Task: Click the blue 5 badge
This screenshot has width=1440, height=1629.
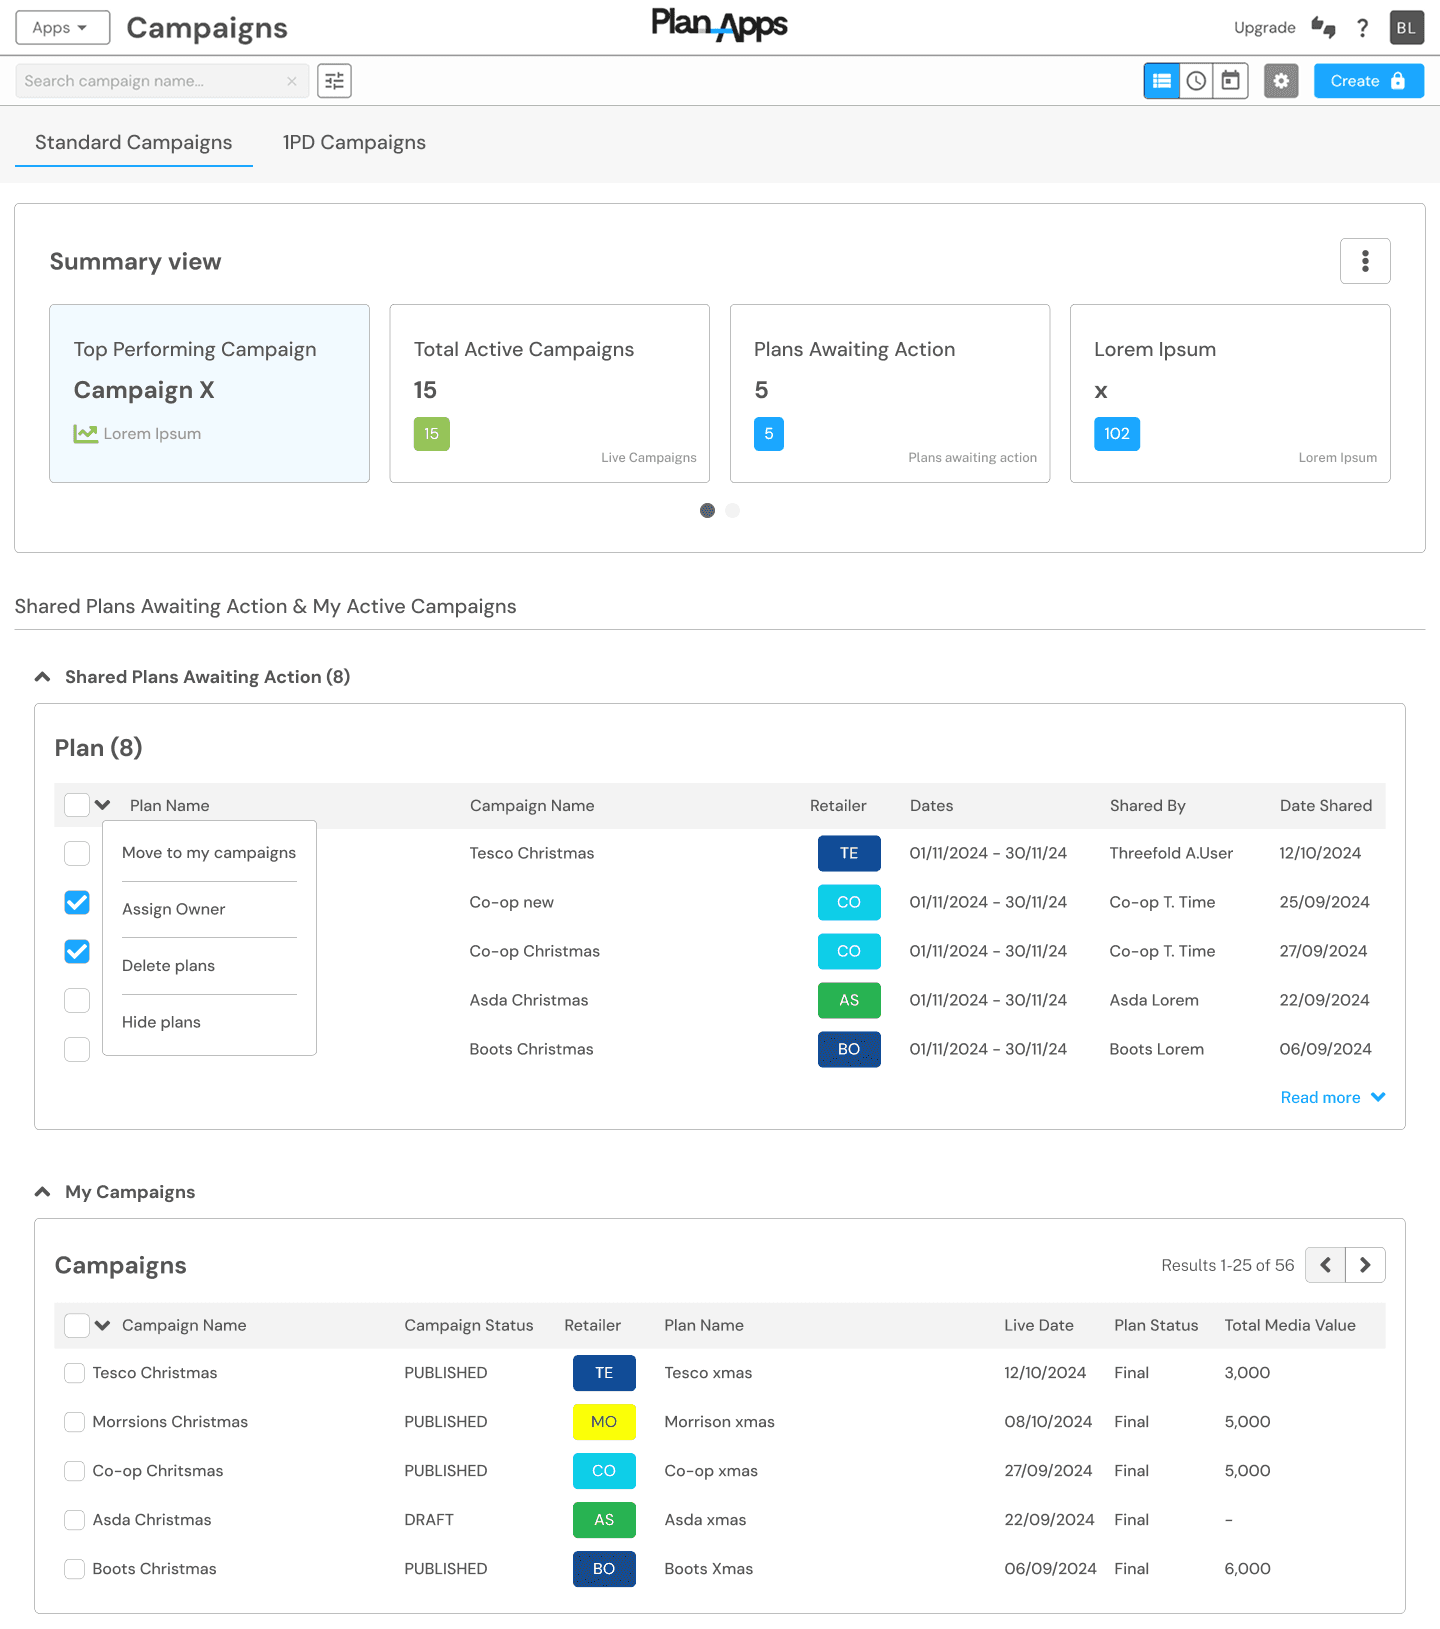Action: [x=769, y=434]
